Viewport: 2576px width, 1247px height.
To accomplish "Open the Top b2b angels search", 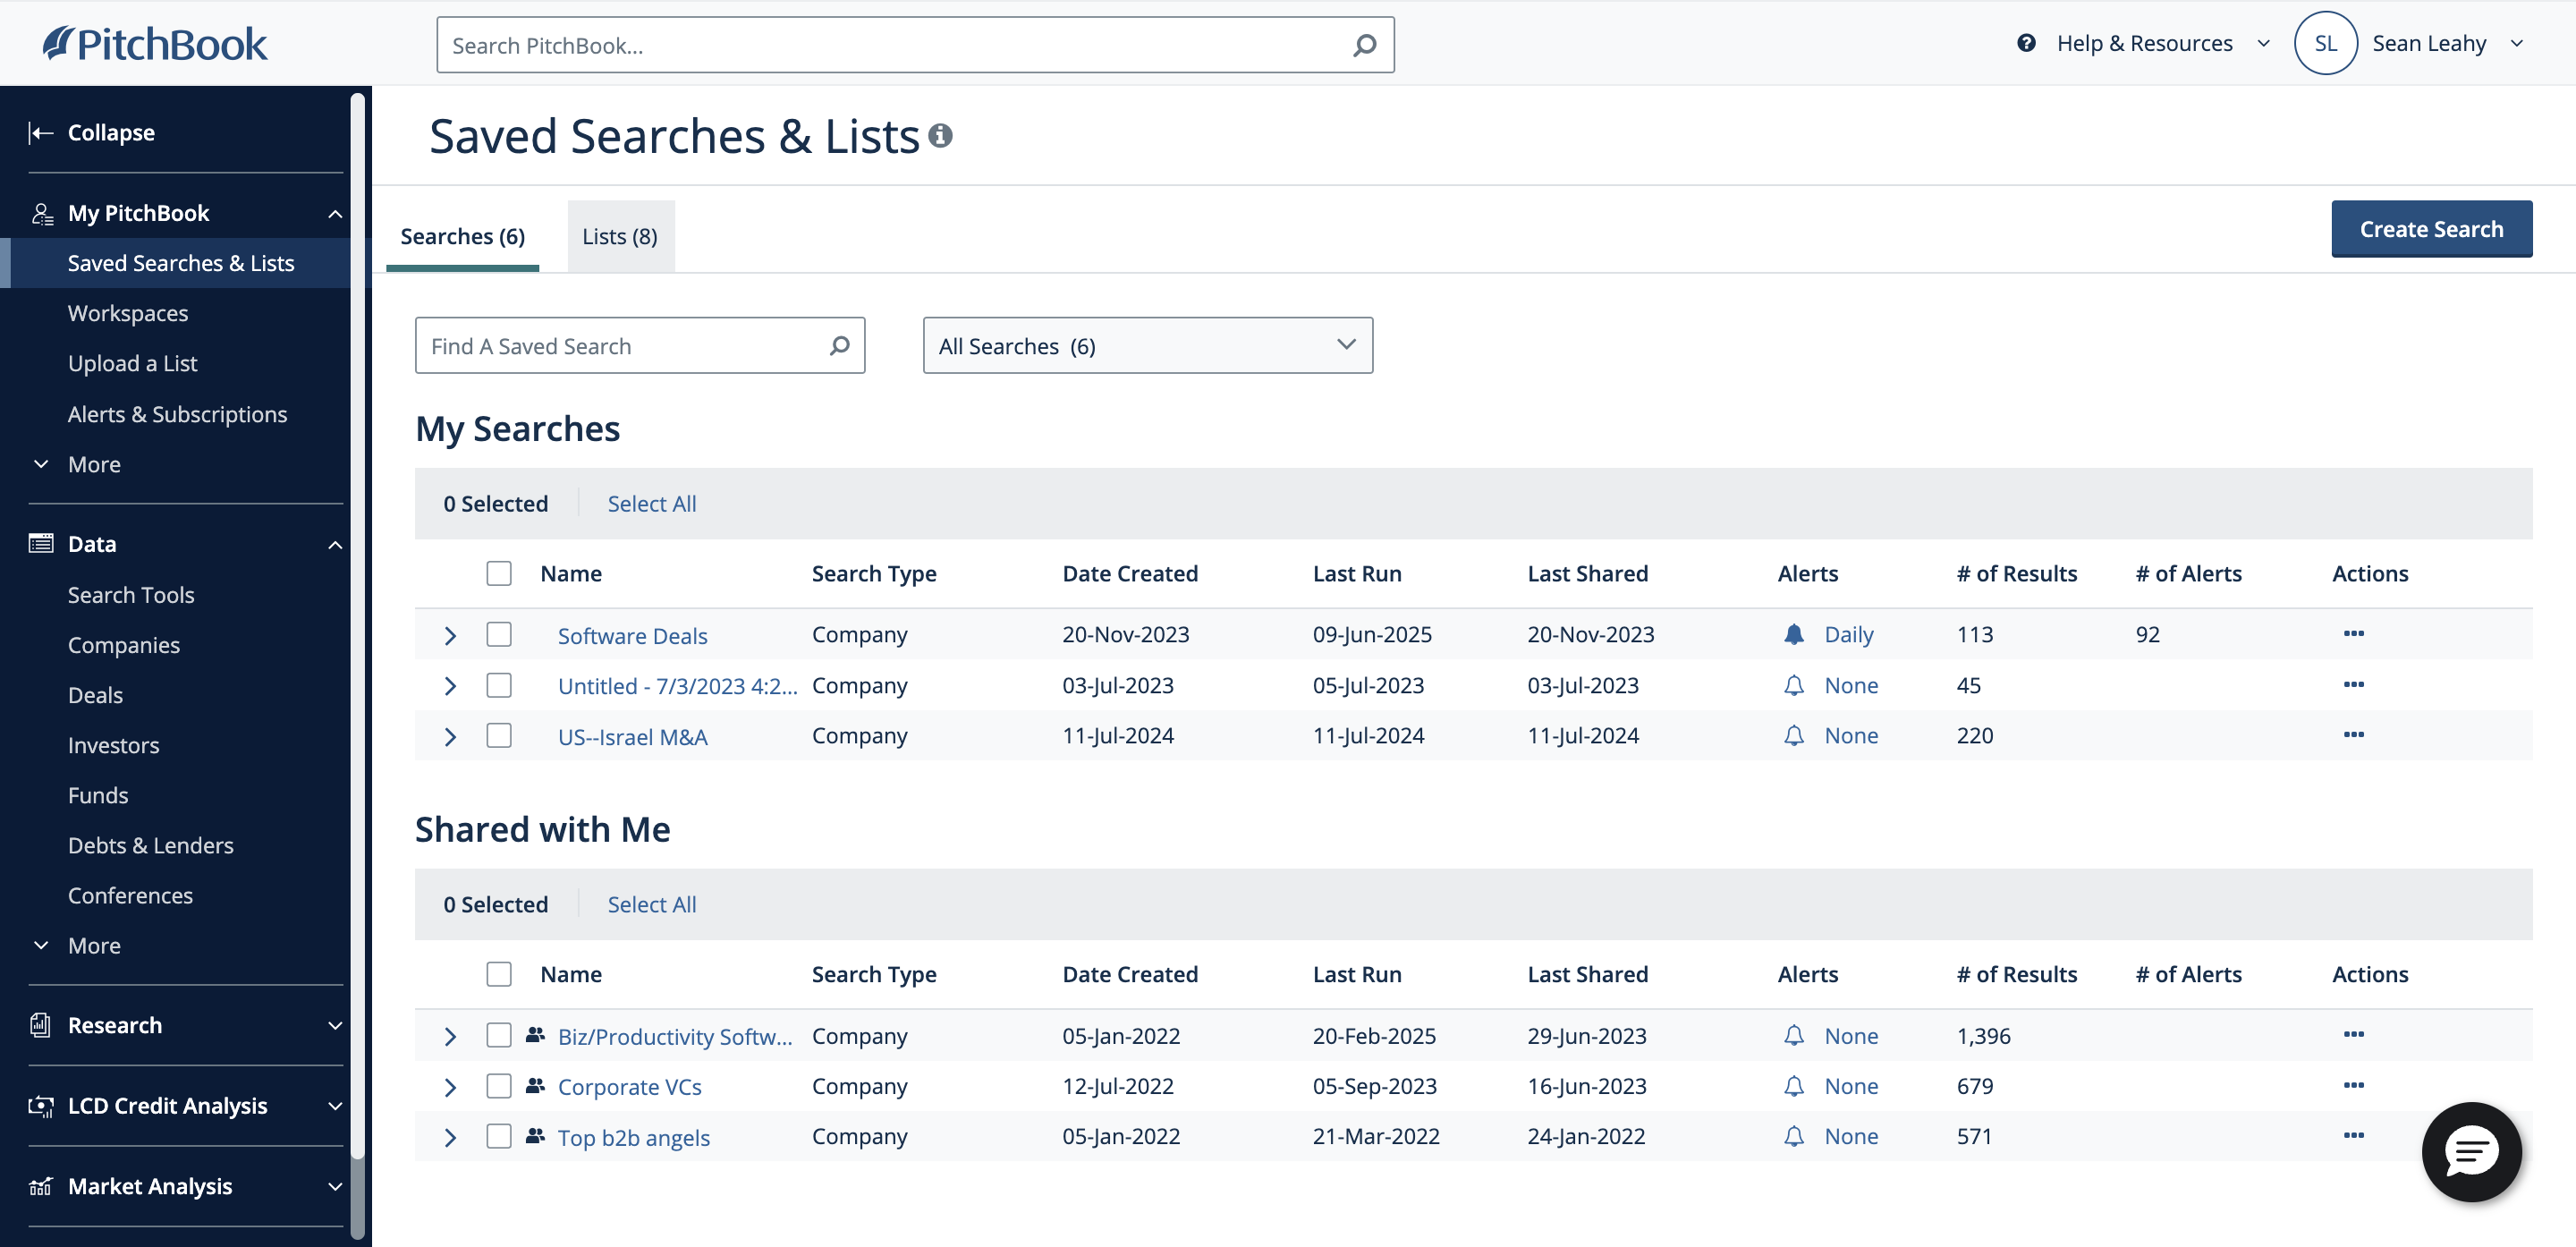I will click(x=633, y=1136).
